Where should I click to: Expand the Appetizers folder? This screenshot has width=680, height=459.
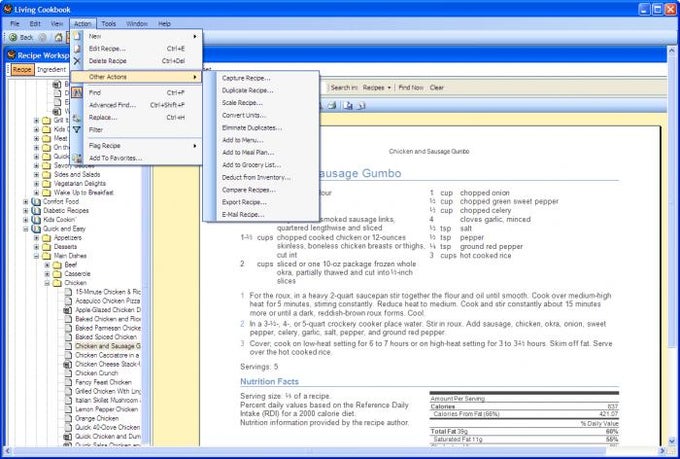tap(36, 238)
